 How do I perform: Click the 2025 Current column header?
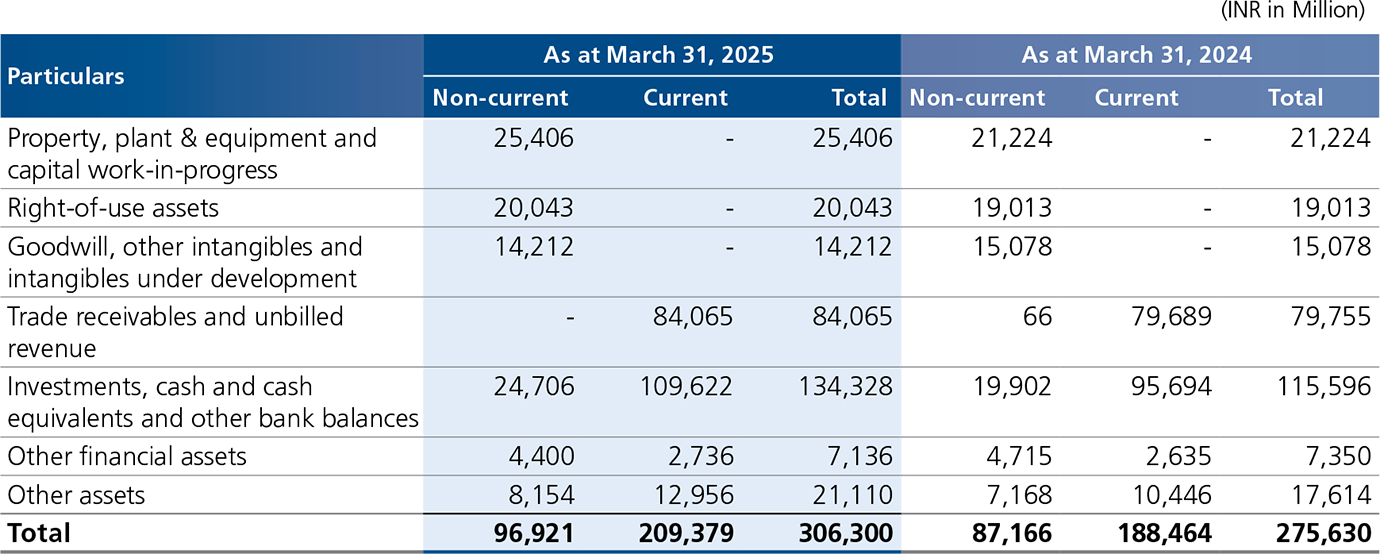coord(686,98)
